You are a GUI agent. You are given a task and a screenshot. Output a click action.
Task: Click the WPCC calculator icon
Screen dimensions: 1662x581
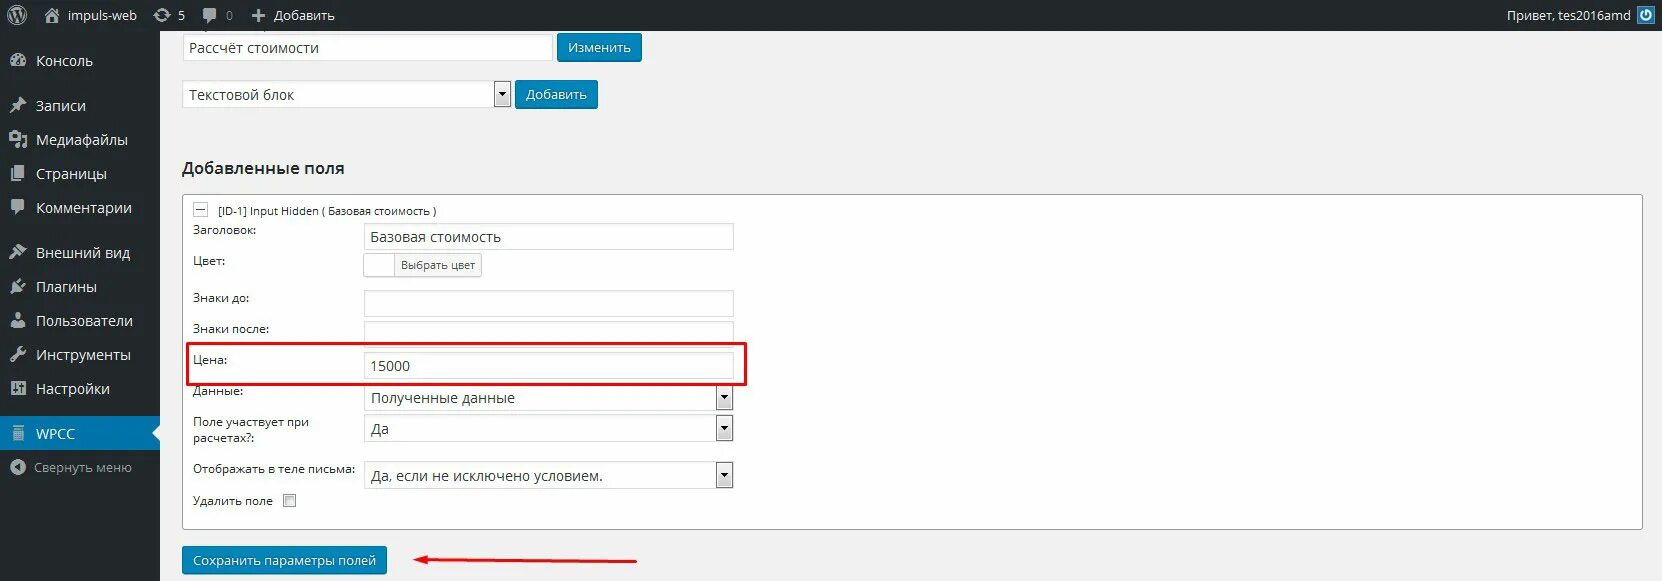[x=18, y=433]
